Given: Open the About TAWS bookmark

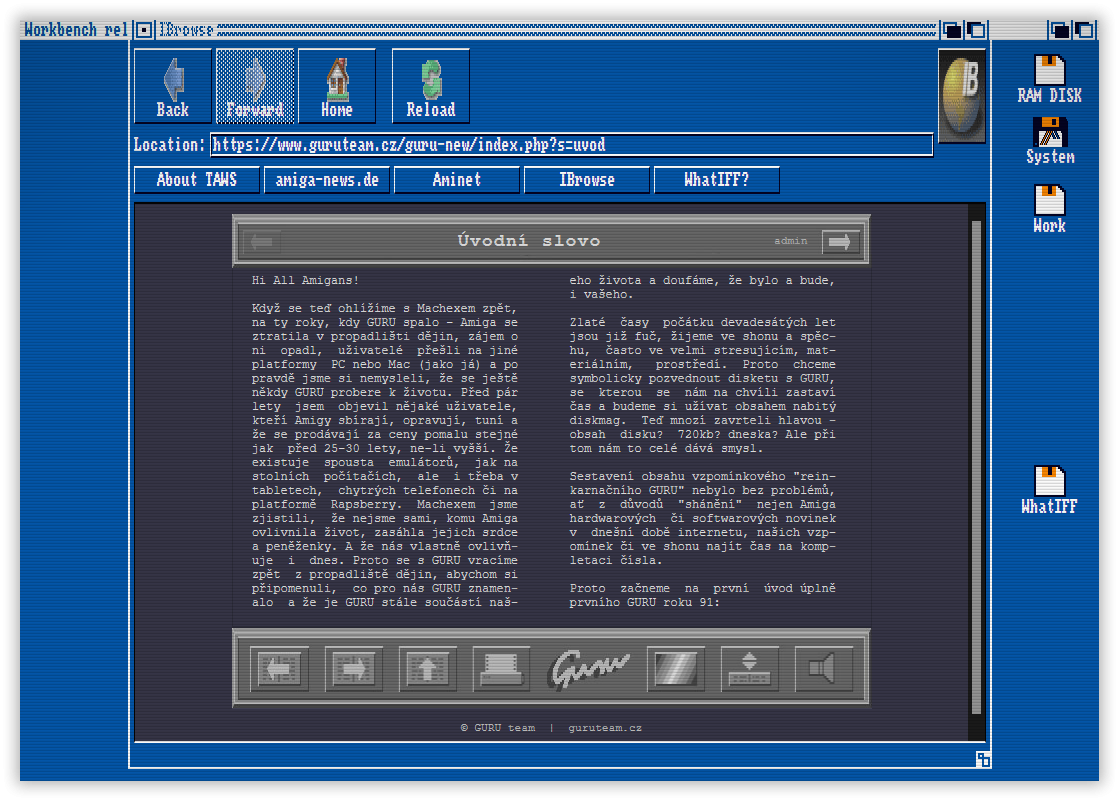Looking at the screenshot, I should click(197, 180).
